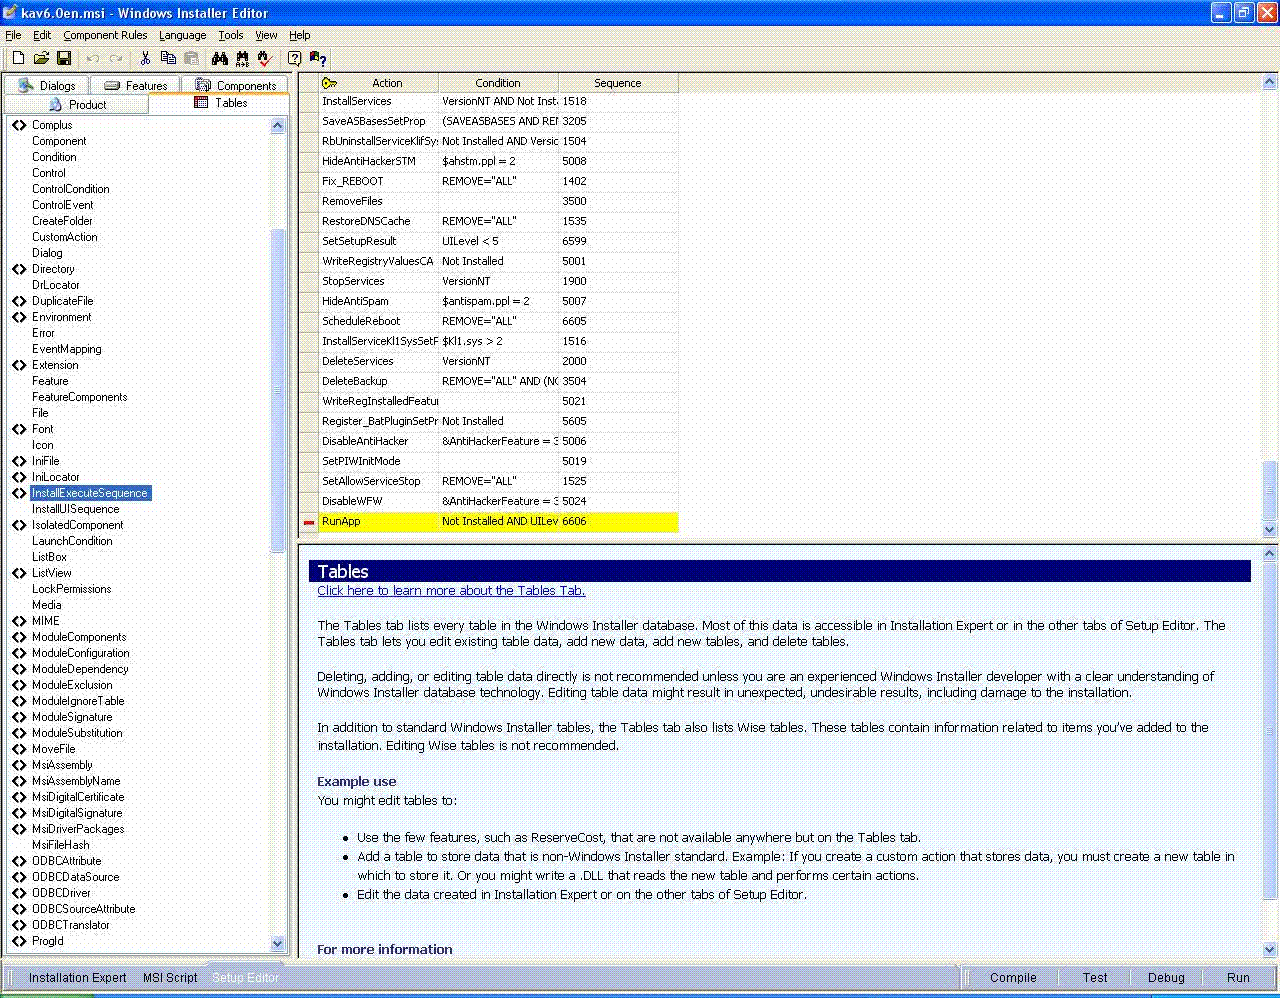
Task: Click the Cut scissors icon
Action: click(145, 59)
